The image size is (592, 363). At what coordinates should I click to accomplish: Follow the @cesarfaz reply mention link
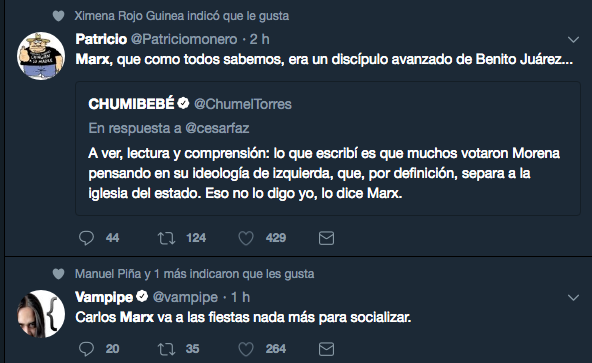pos(217,128)
